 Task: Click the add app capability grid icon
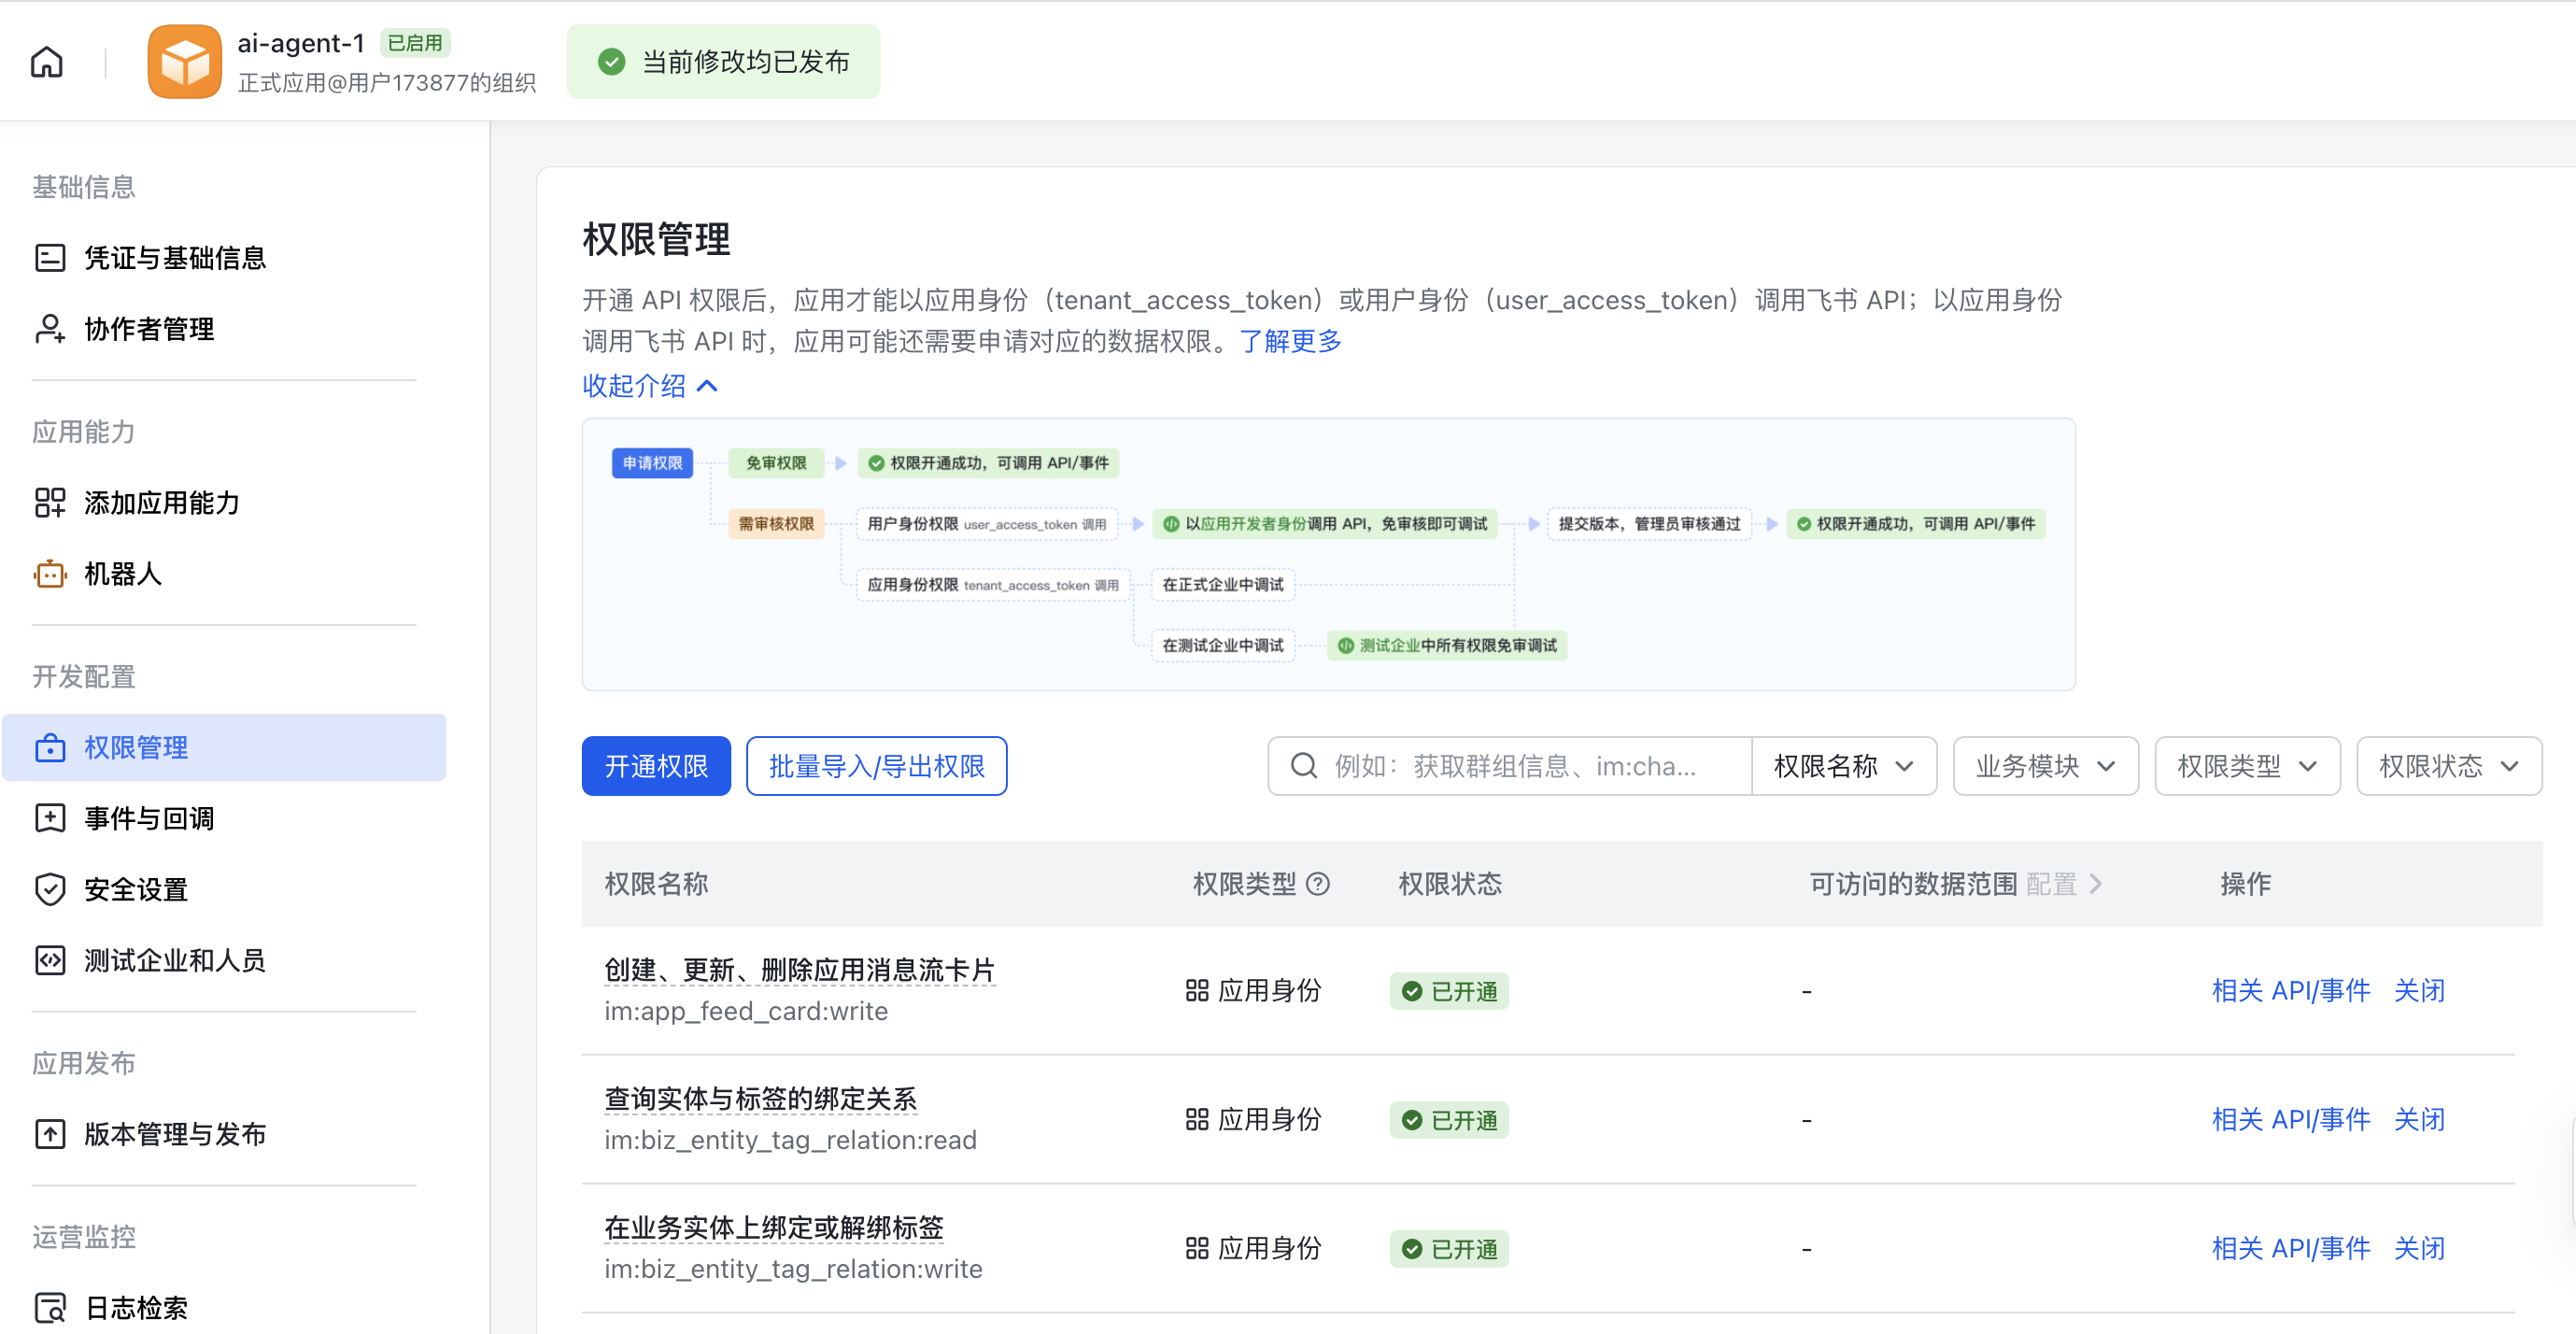click(x=50, y=502)
